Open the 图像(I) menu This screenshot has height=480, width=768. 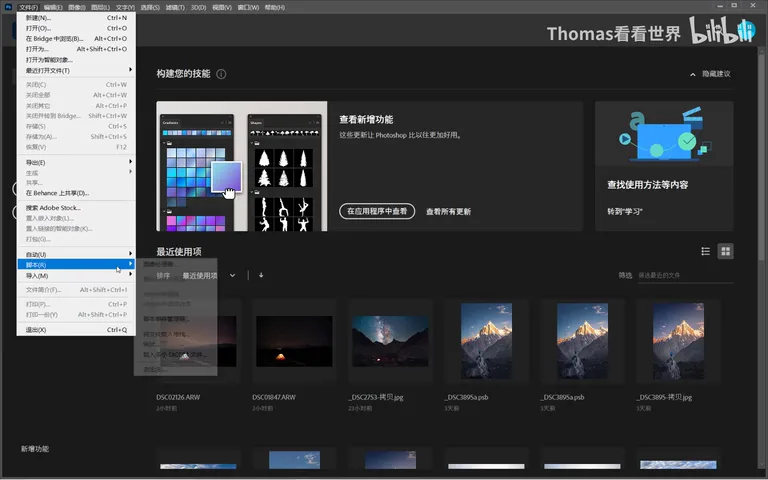tap(76, 7)
